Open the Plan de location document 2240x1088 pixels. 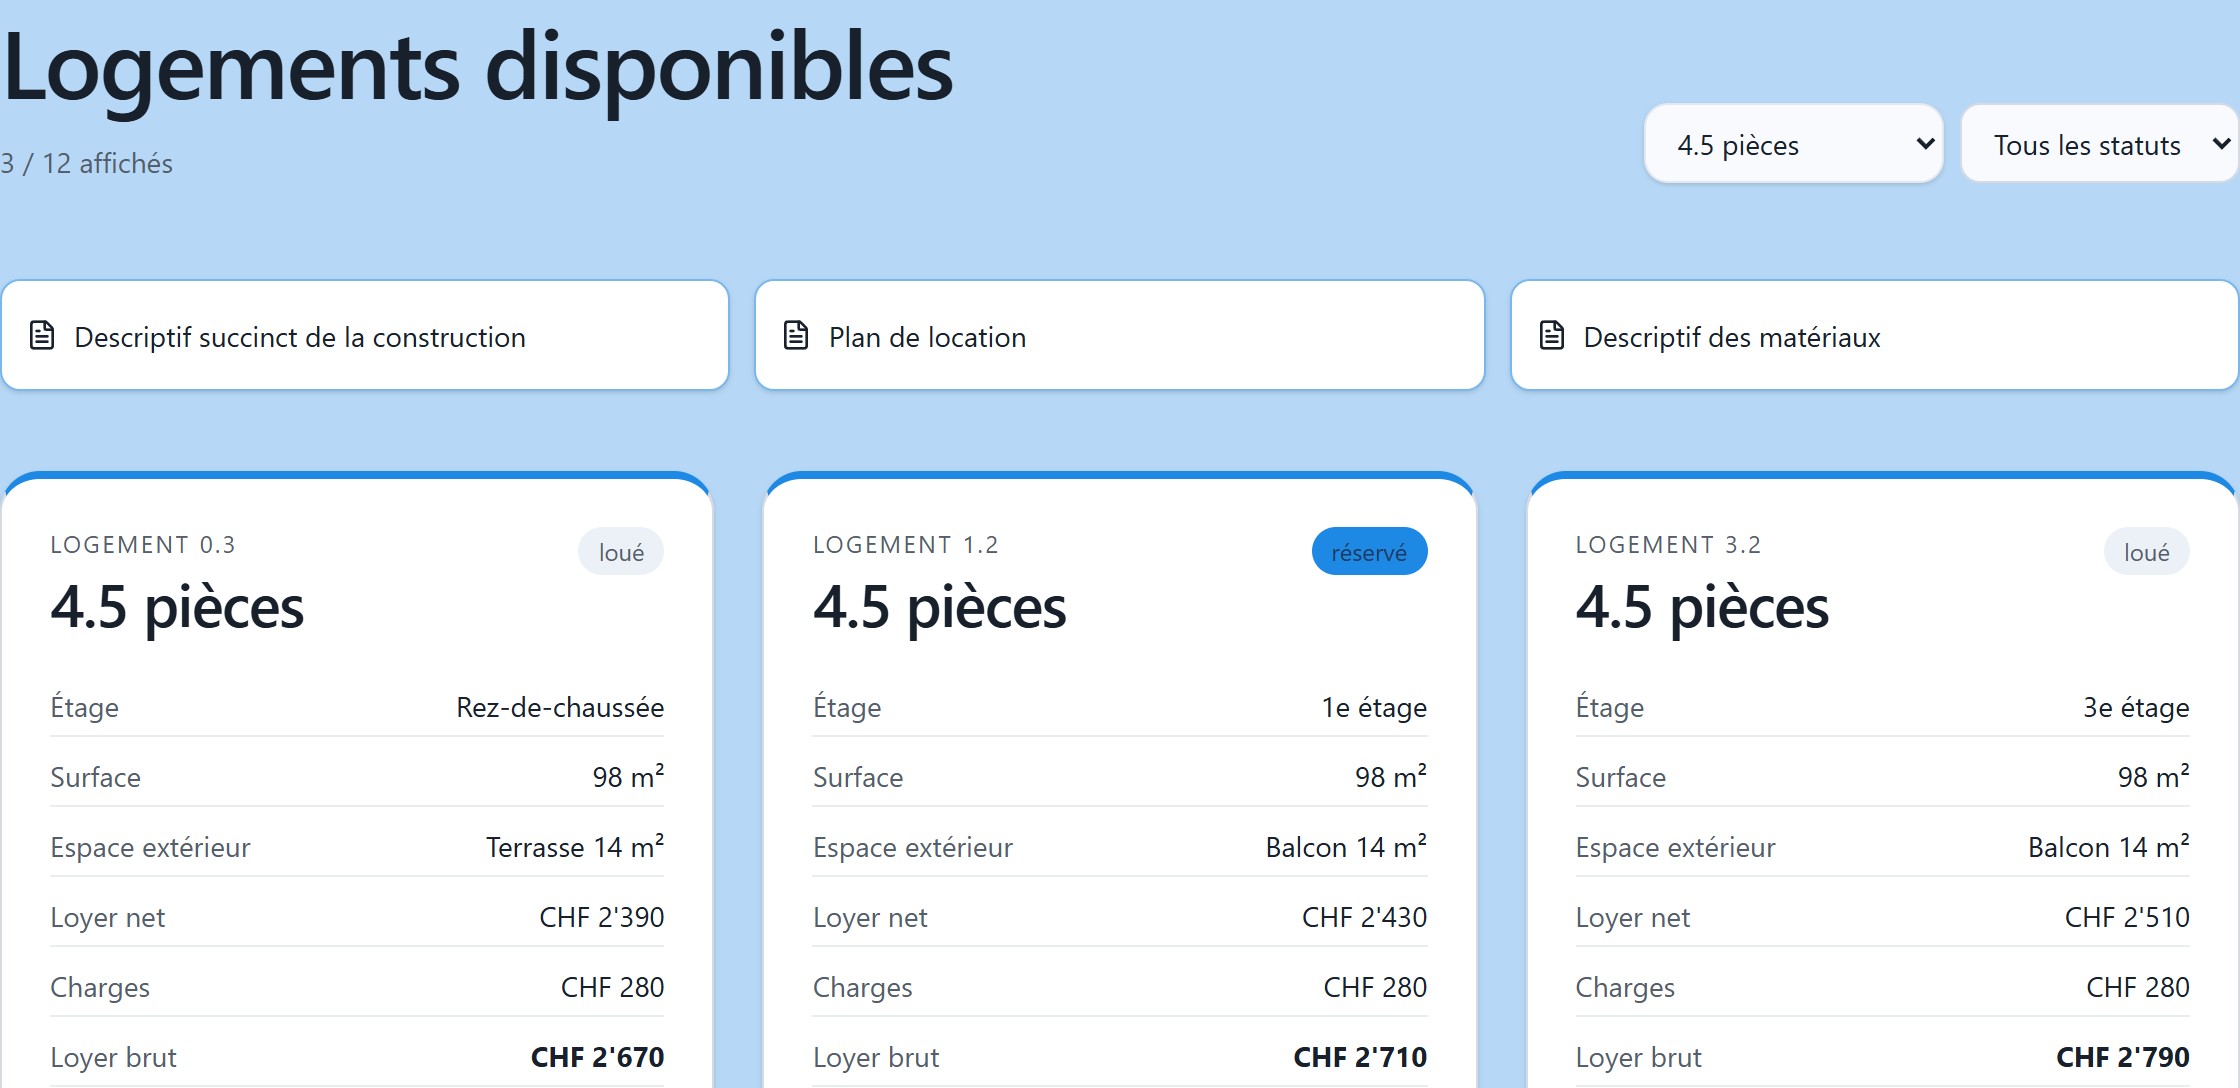click(1119, 335)
